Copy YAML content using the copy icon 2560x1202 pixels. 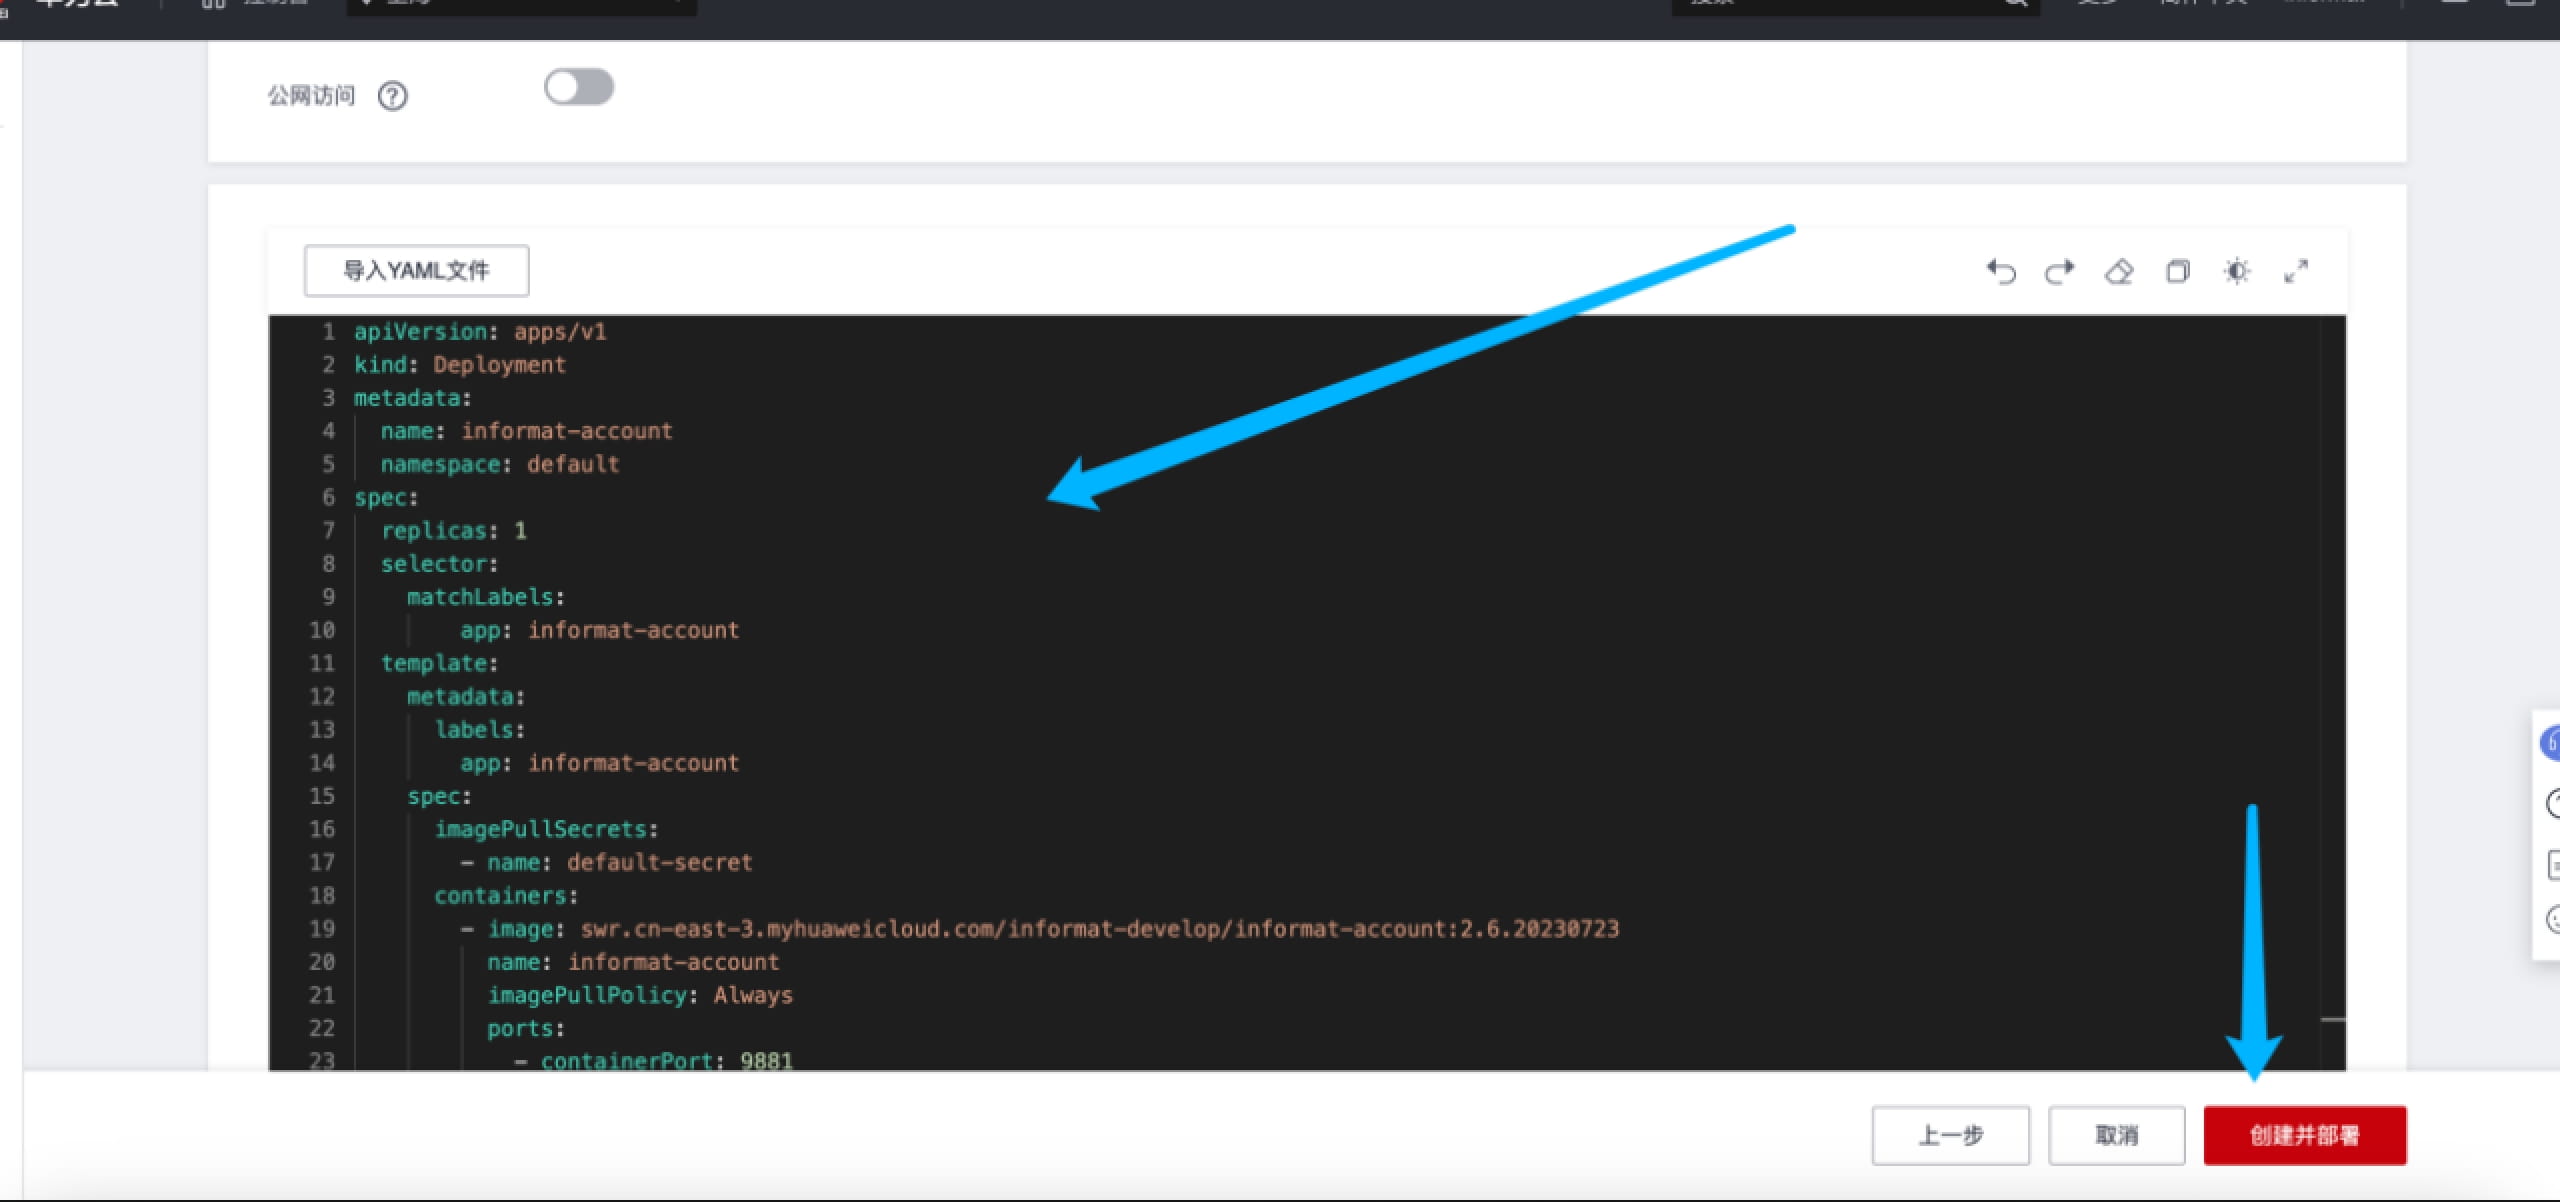tap(2177, 271)
